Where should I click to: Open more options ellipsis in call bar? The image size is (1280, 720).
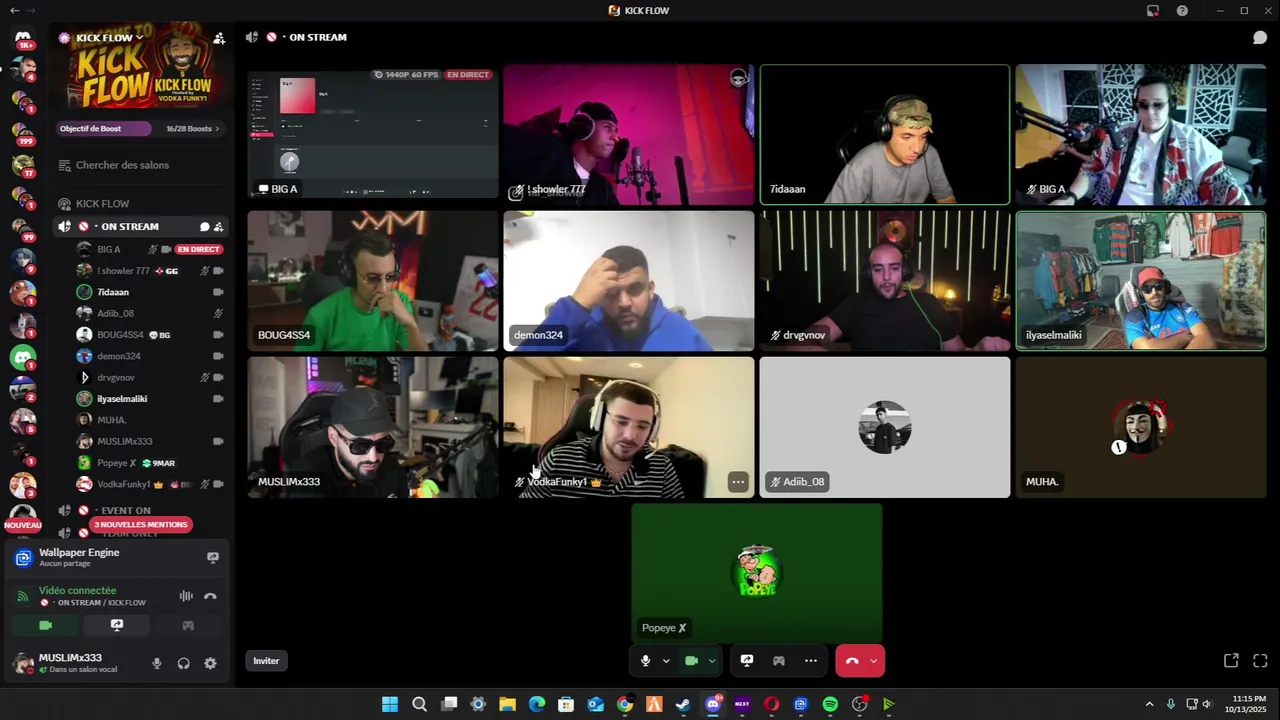pos(811,661)
